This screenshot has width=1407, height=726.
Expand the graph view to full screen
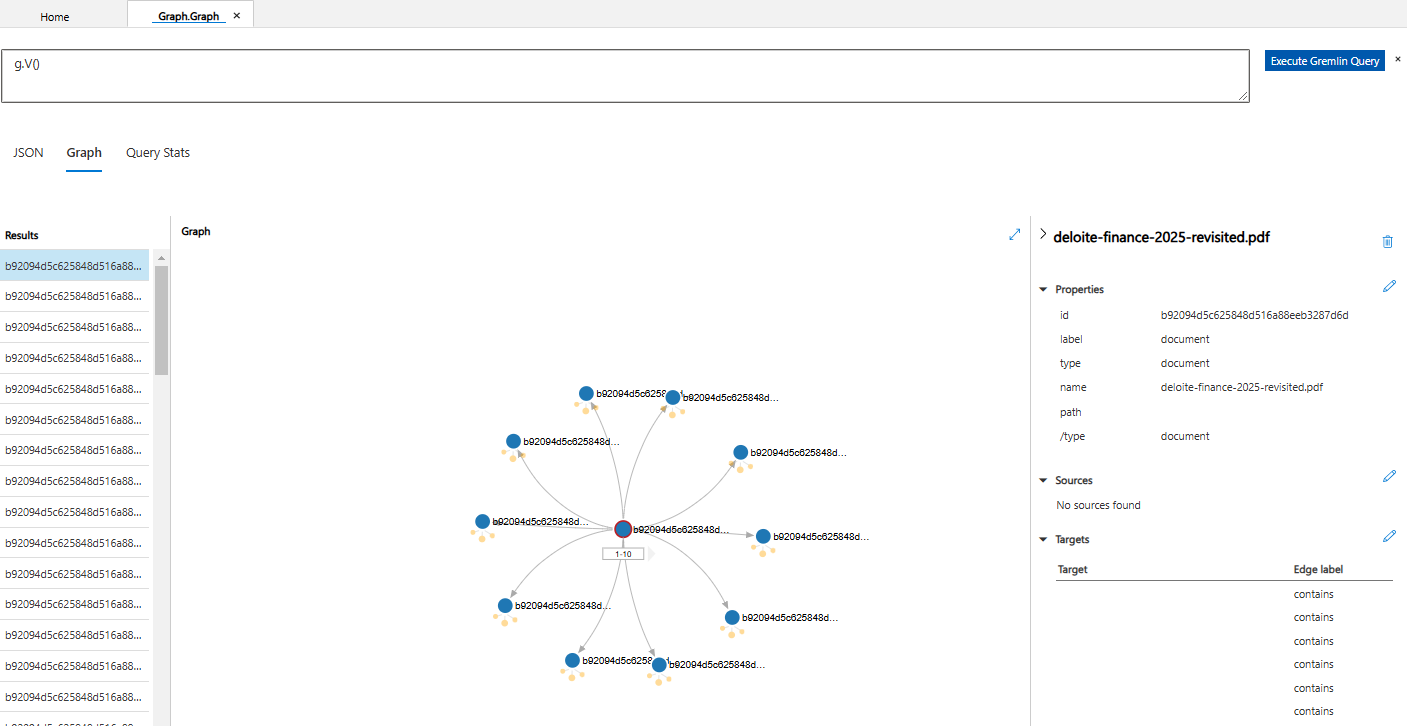1014,233
